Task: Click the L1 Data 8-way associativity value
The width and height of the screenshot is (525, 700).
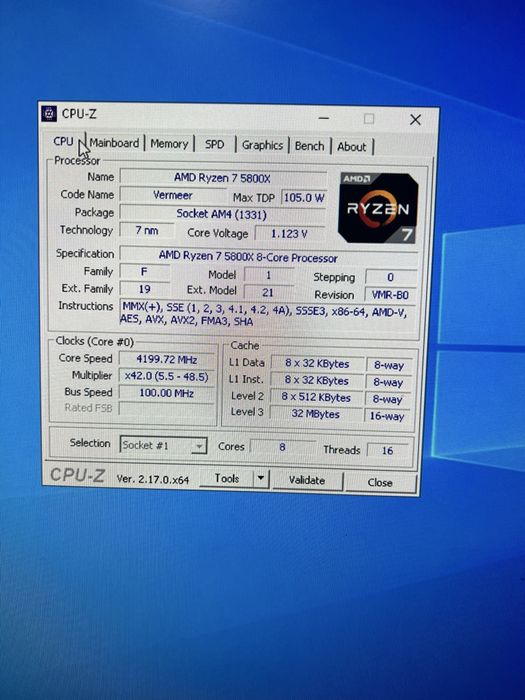Action: pos(389,366)
